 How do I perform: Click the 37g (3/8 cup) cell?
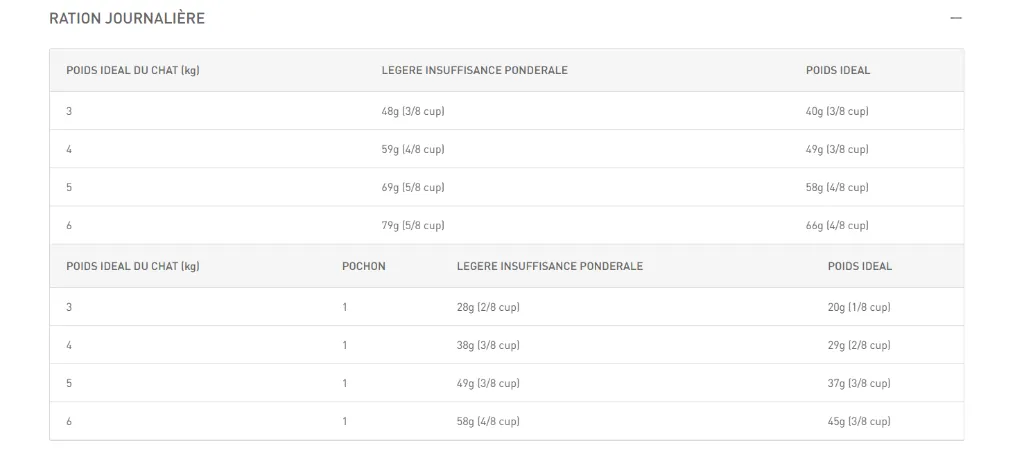point(858,383)
